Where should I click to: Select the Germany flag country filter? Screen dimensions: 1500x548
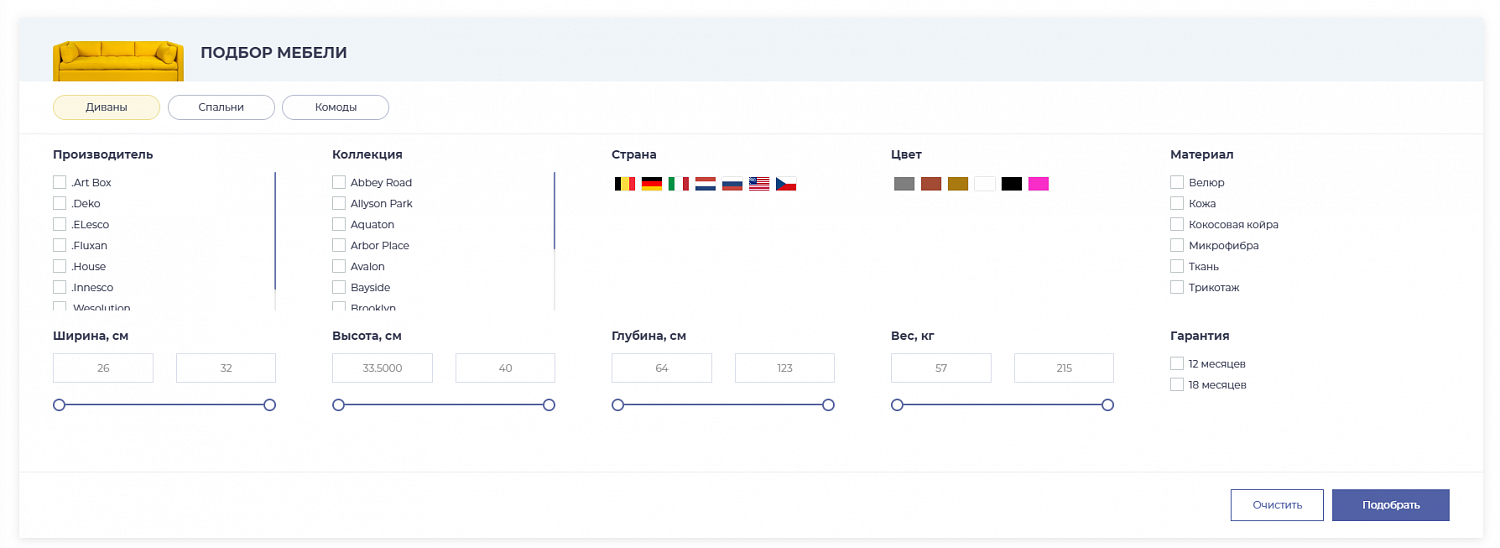[651, 184]
